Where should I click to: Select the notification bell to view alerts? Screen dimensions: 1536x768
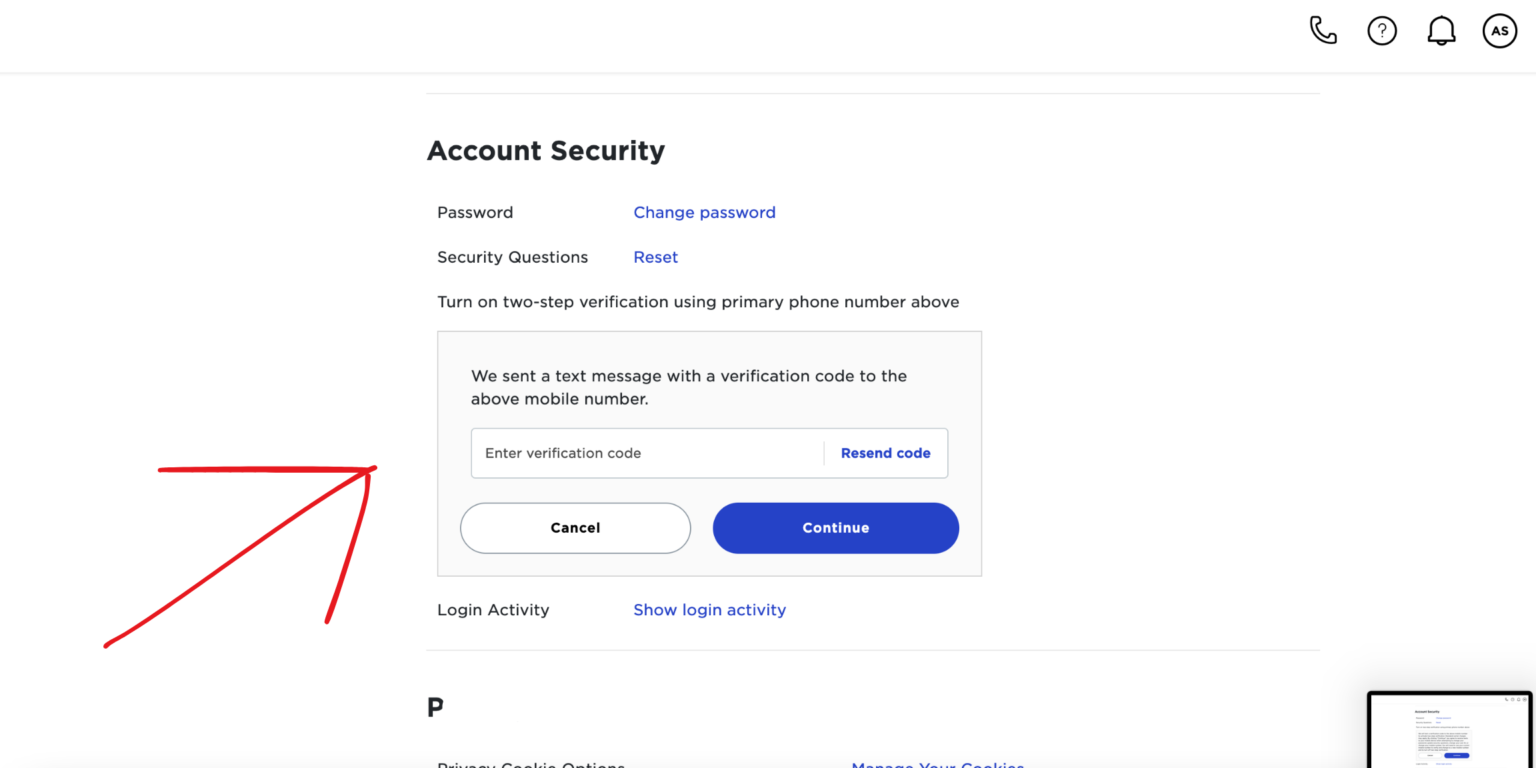(x=1441, y=30)
